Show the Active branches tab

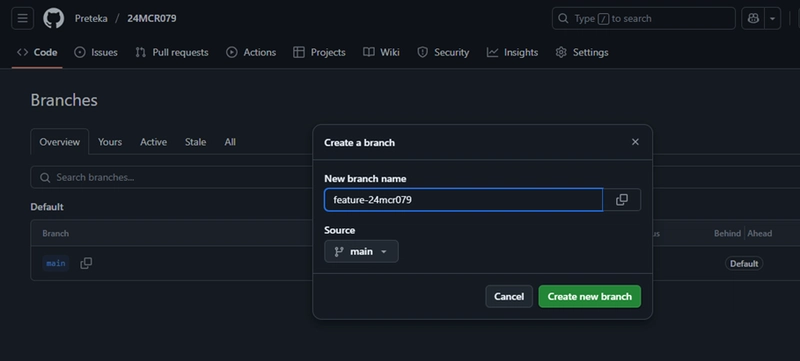click(154, 142)
